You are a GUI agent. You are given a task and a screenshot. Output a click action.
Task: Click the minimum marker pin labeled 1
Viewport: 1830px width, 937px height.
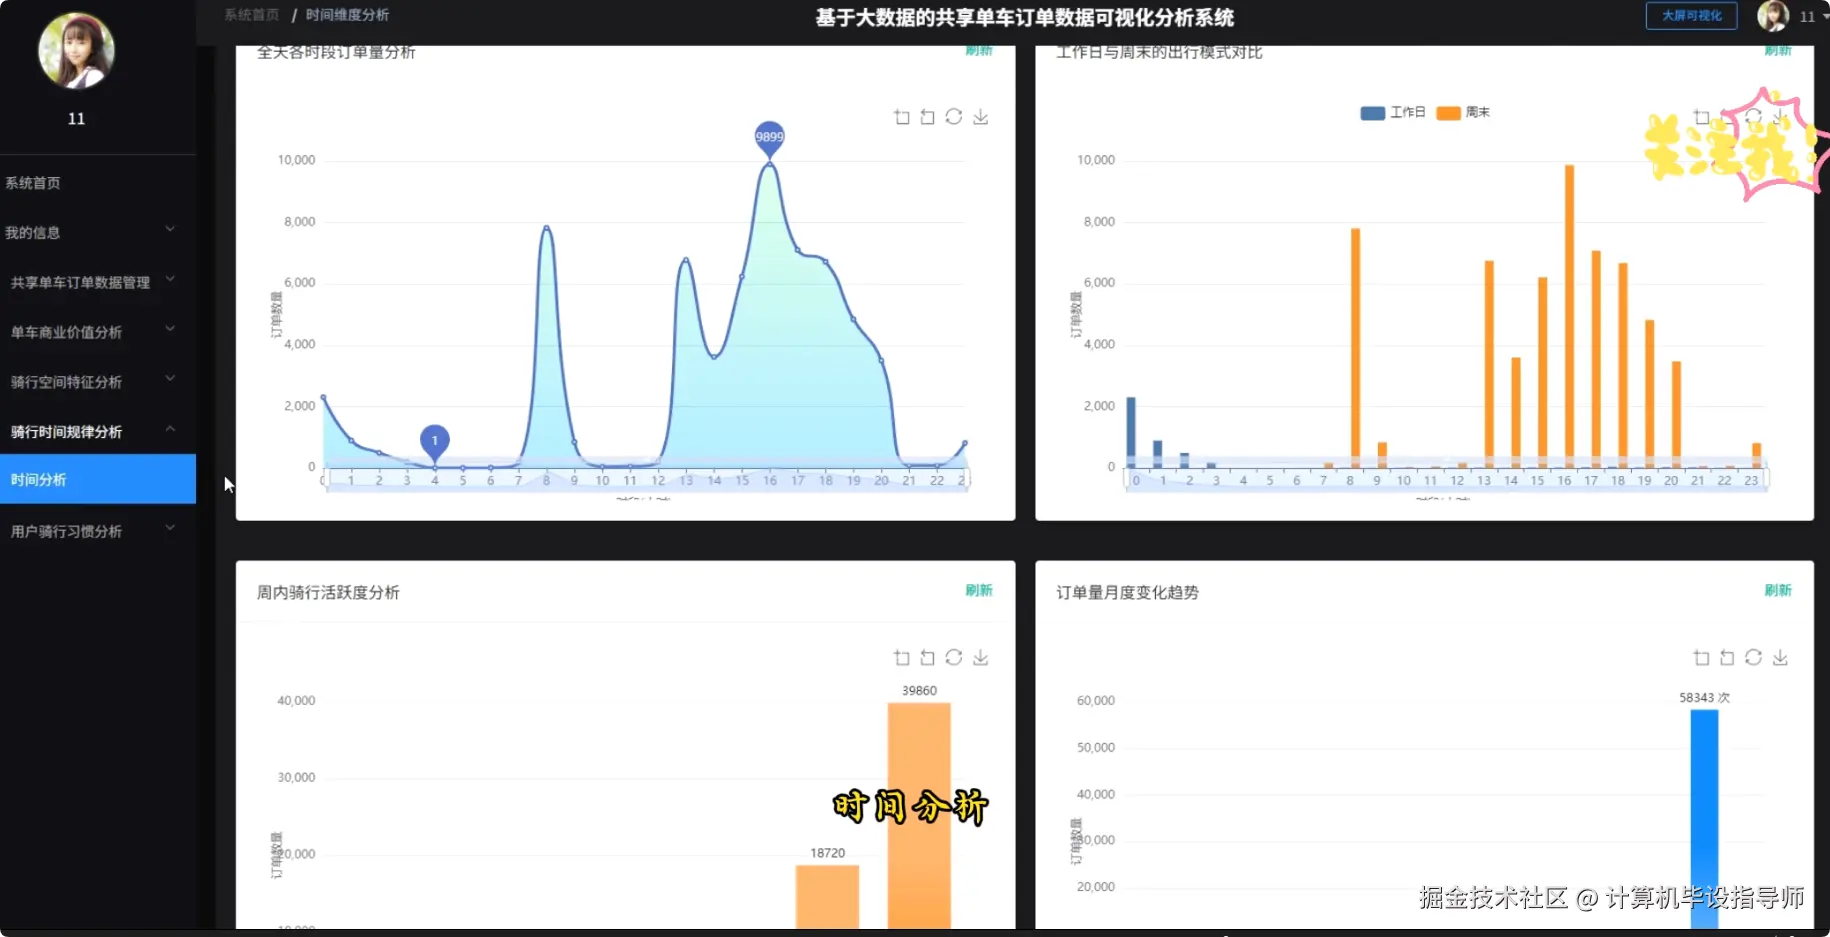tap(434, 442)
